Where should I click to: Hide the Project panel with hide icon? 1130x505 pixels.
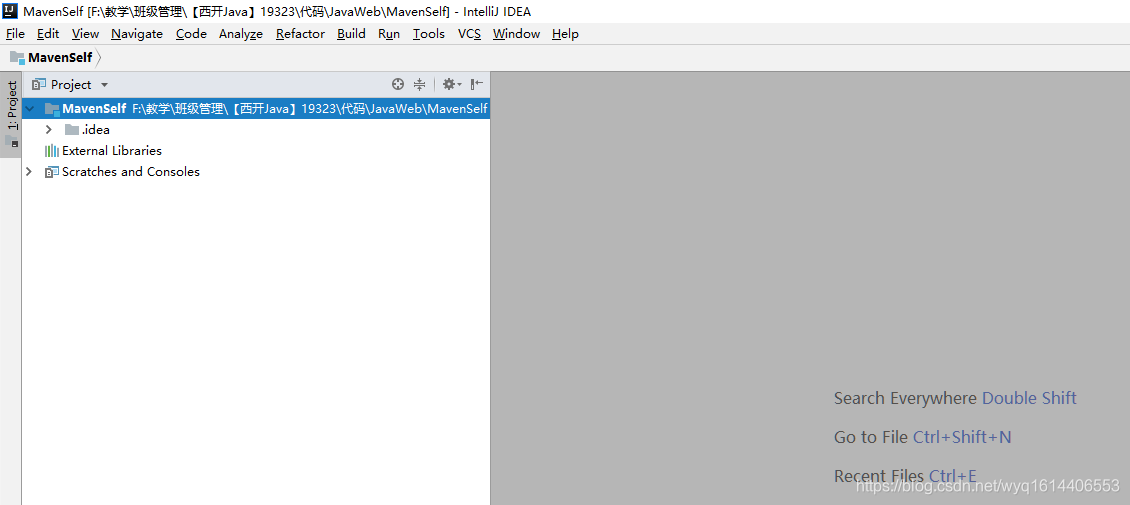(476, 84)
